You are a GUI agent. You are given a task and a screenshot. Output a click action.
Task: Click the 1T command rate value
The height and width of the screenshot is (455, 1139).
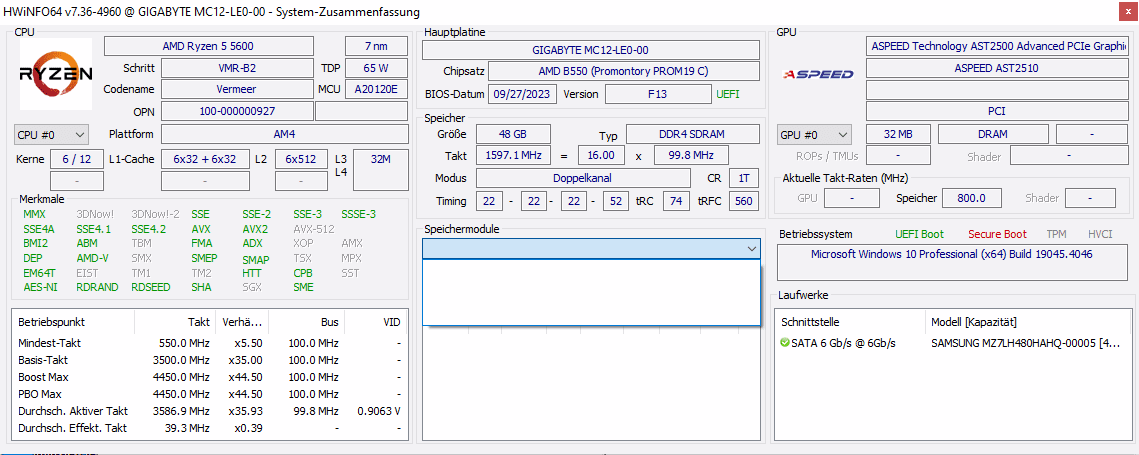[744, 178]
